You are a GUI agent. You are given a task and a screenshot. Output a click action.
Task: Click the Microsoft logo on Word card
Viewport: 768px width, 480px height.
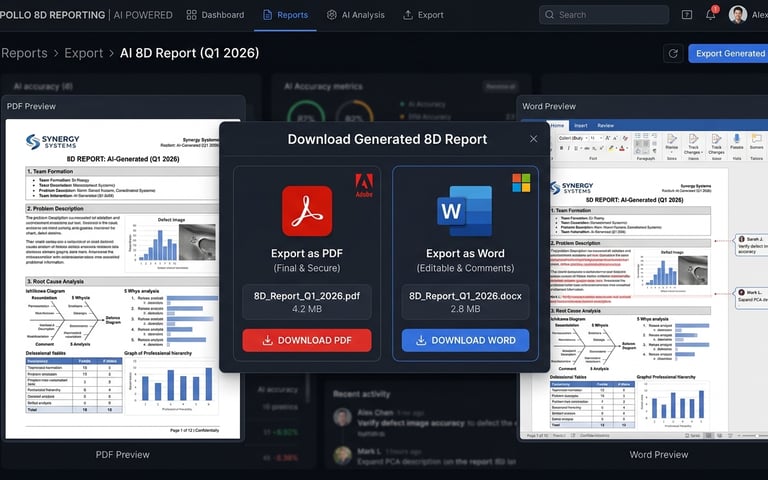(x=521, y=183)
